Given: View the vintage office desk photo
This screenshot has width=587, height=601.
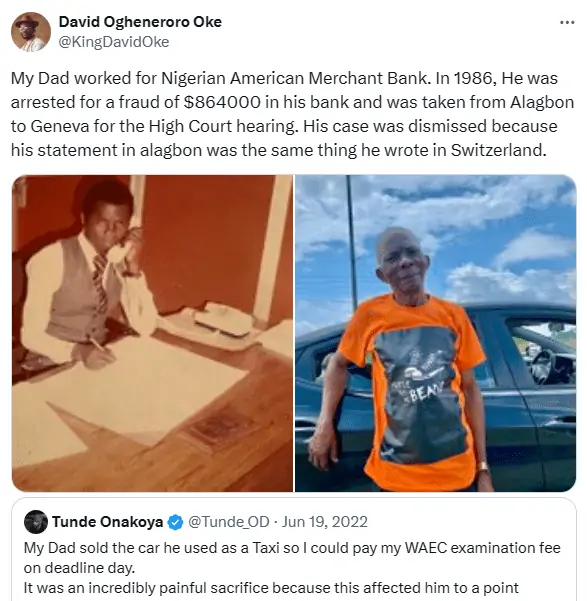Looking at the screenshot, I should click(152, 333).
